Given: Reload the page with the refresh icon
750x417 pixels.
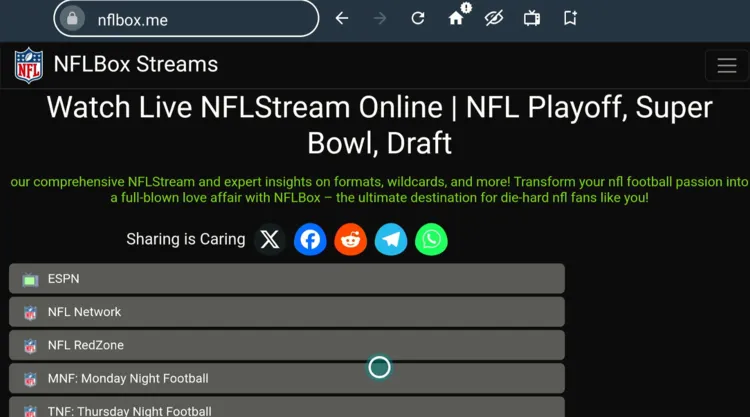Looking at the screenshot, I should click(418, 19).
